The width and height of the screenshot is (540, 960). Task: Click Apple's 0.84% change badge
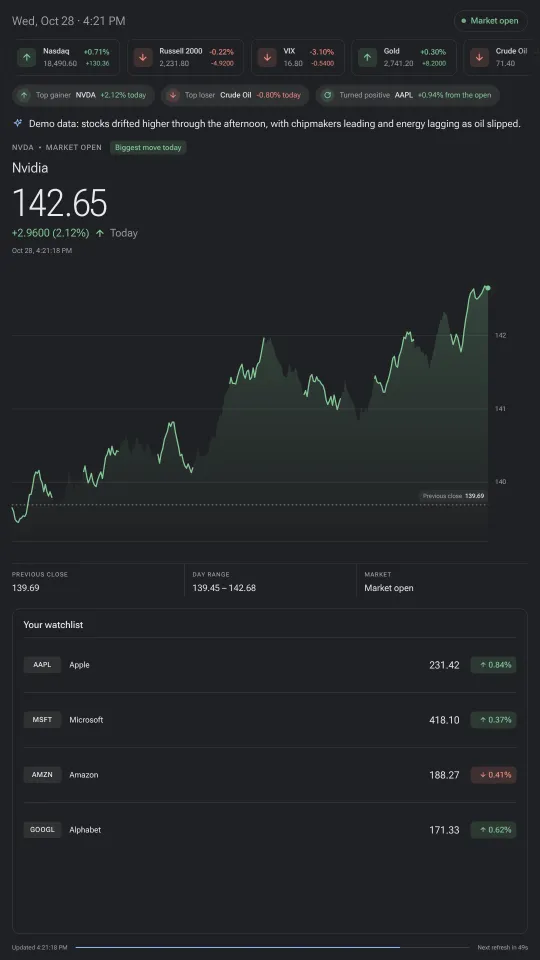[493, 665]
